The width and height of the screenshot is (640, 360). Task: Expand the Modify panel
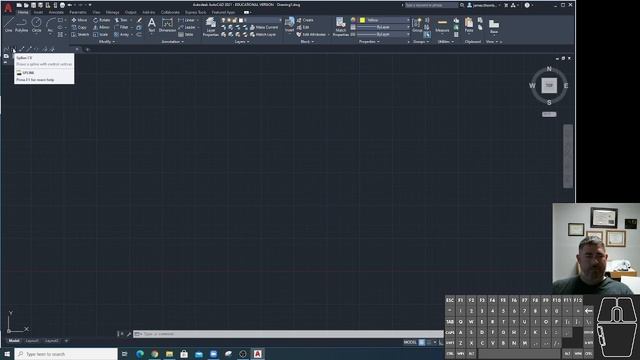(107, 42)
